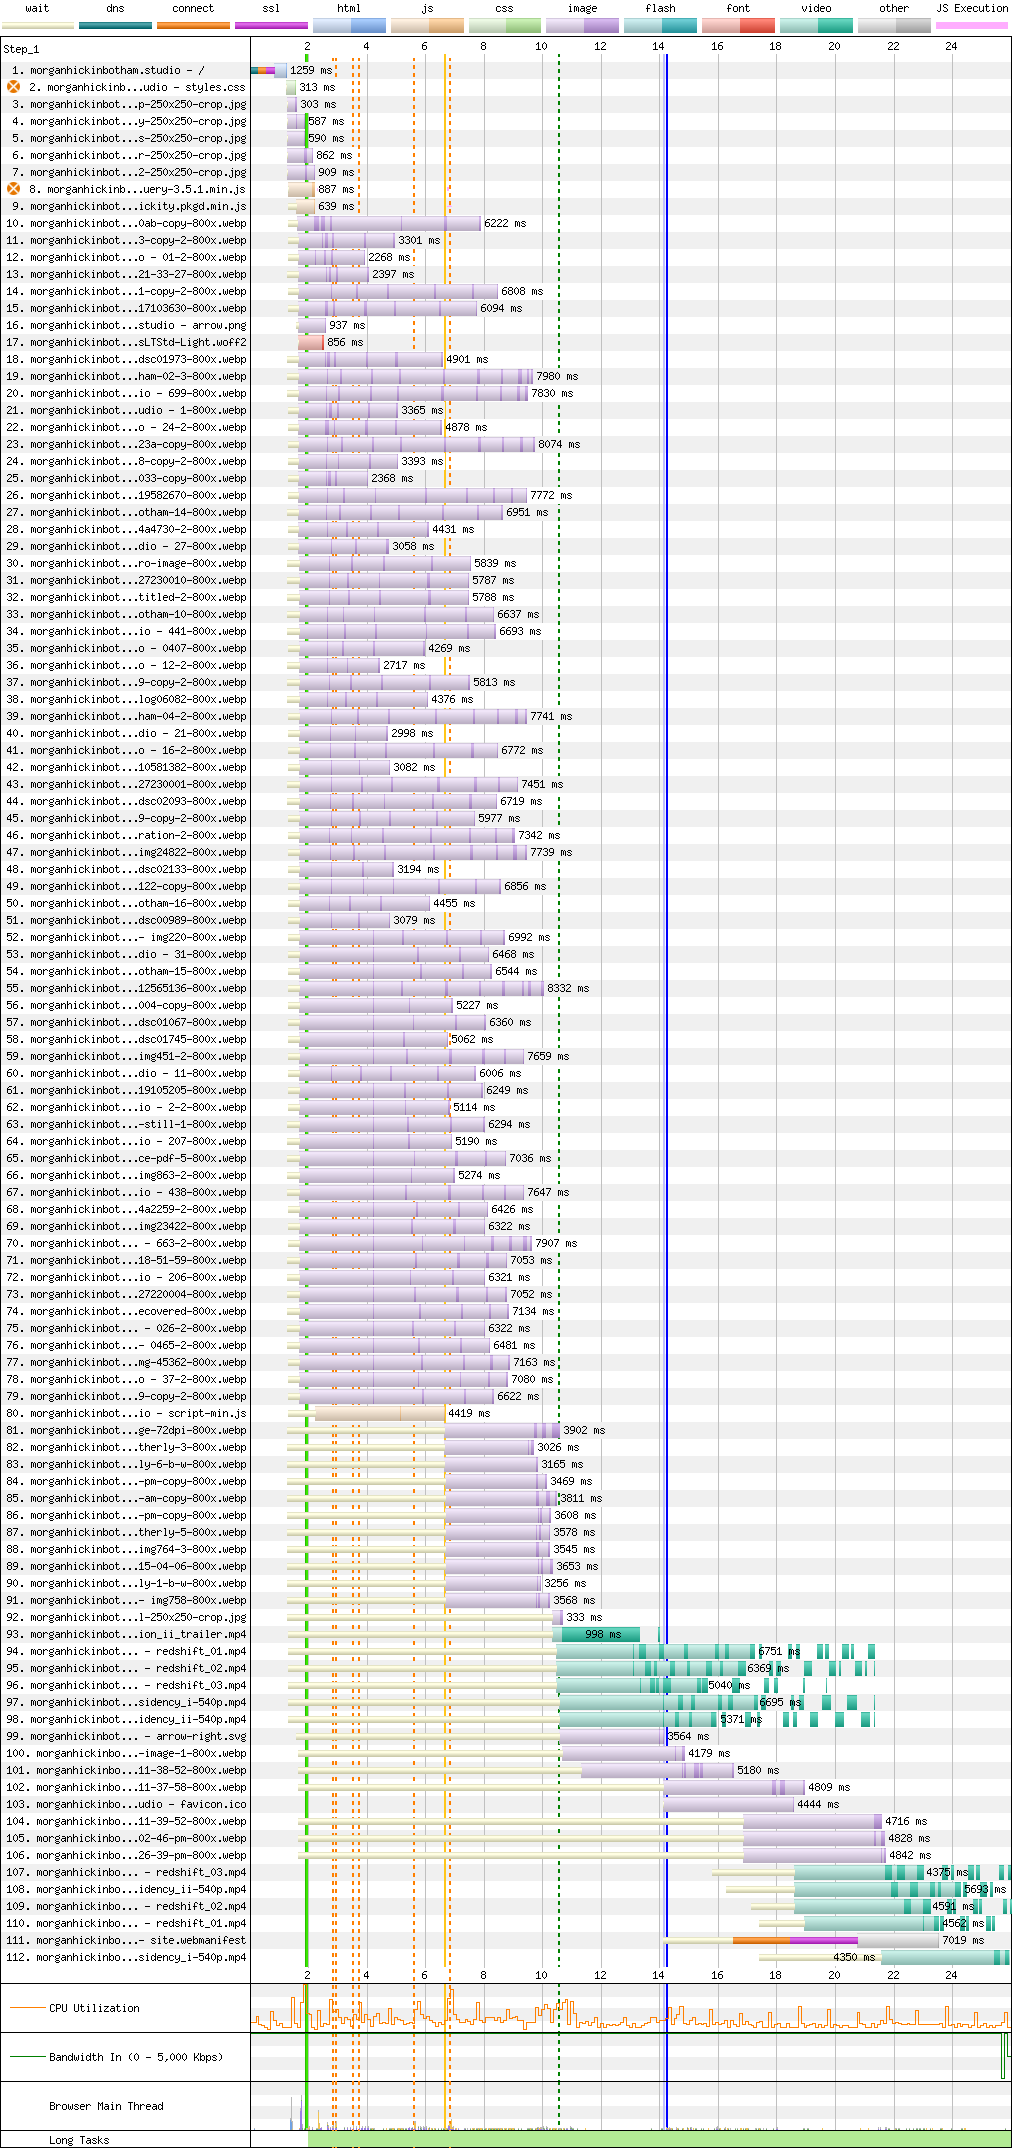Screen dimensions: 1012x2148
Task: Select the LTStd-Light.woff2 font request label
Action: point(126,343)
